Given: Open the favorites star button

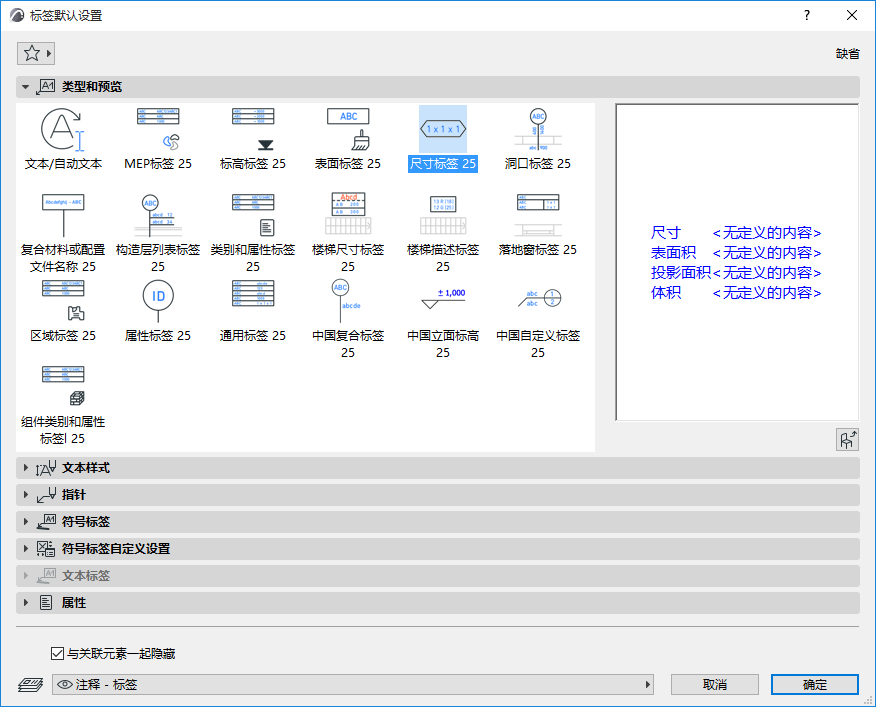Looking at the screenshot, I should tap(36, 54).
